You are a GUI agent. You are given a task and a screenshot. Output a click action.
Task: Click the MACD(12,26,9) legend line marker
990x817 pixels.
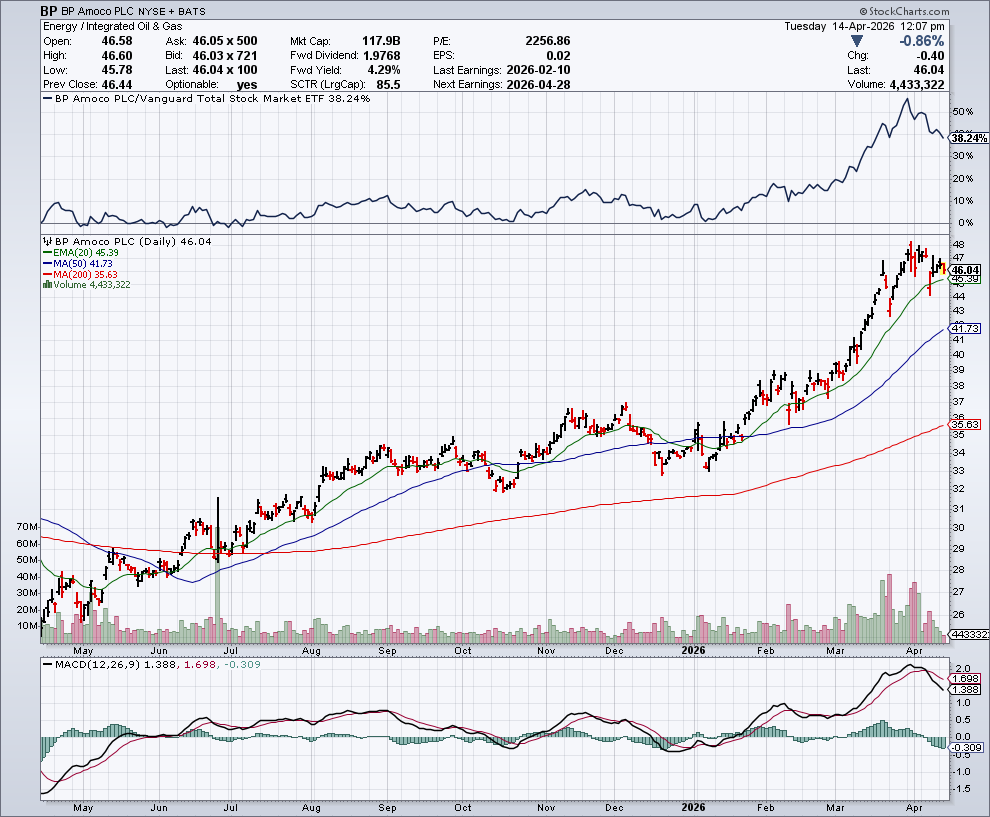coord(46,664)
